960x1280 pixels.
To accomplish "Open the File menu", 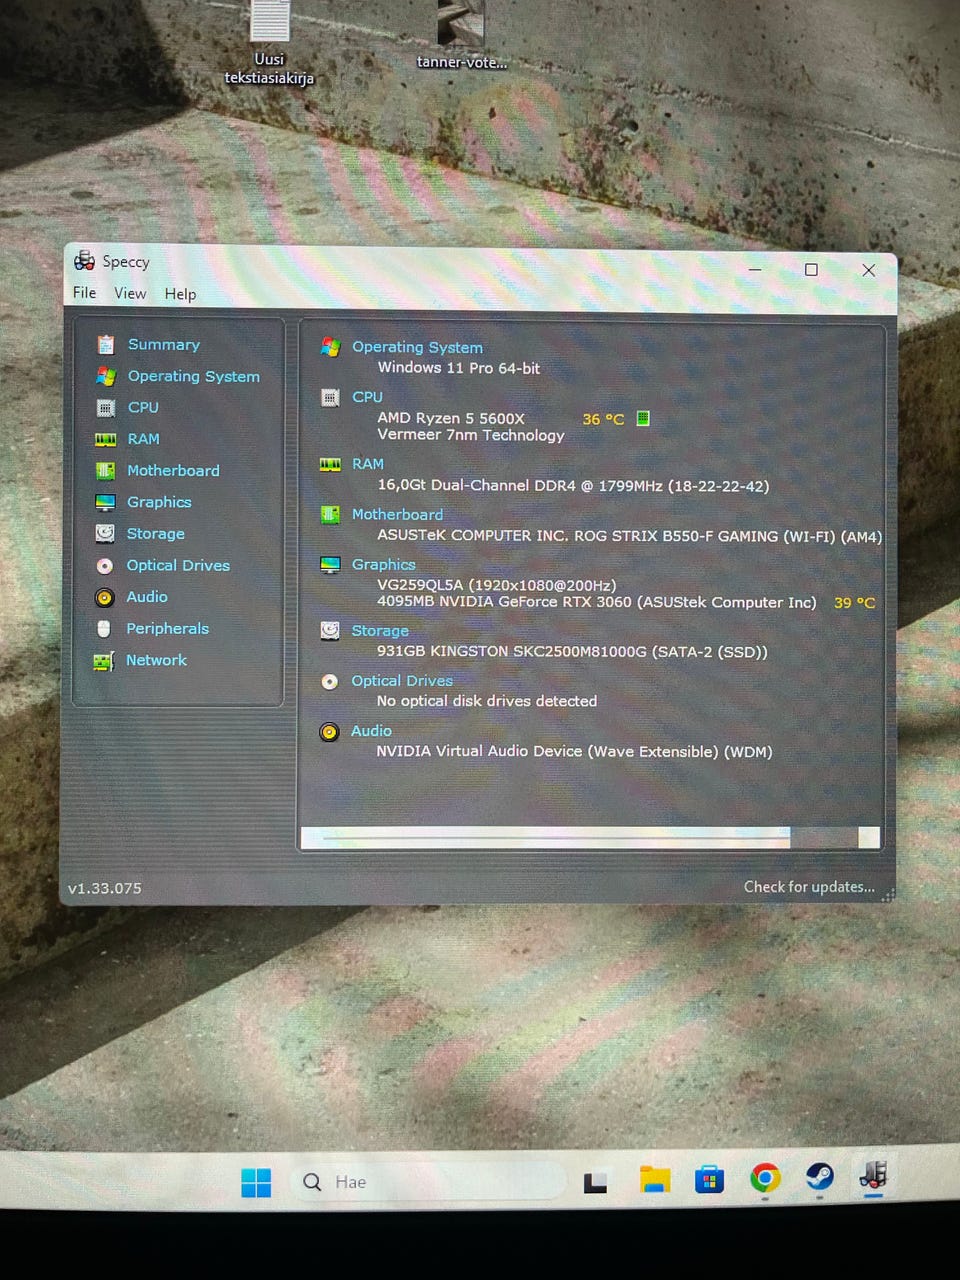I will point(85,293).
